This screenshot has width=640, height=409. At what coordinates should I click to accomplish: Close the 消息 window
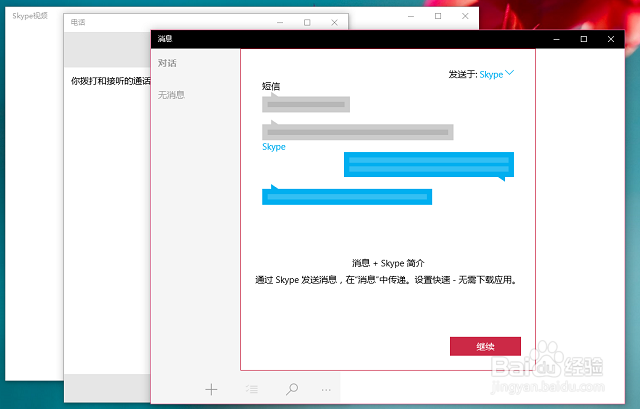pyautogui.click(x=611, y=39)
